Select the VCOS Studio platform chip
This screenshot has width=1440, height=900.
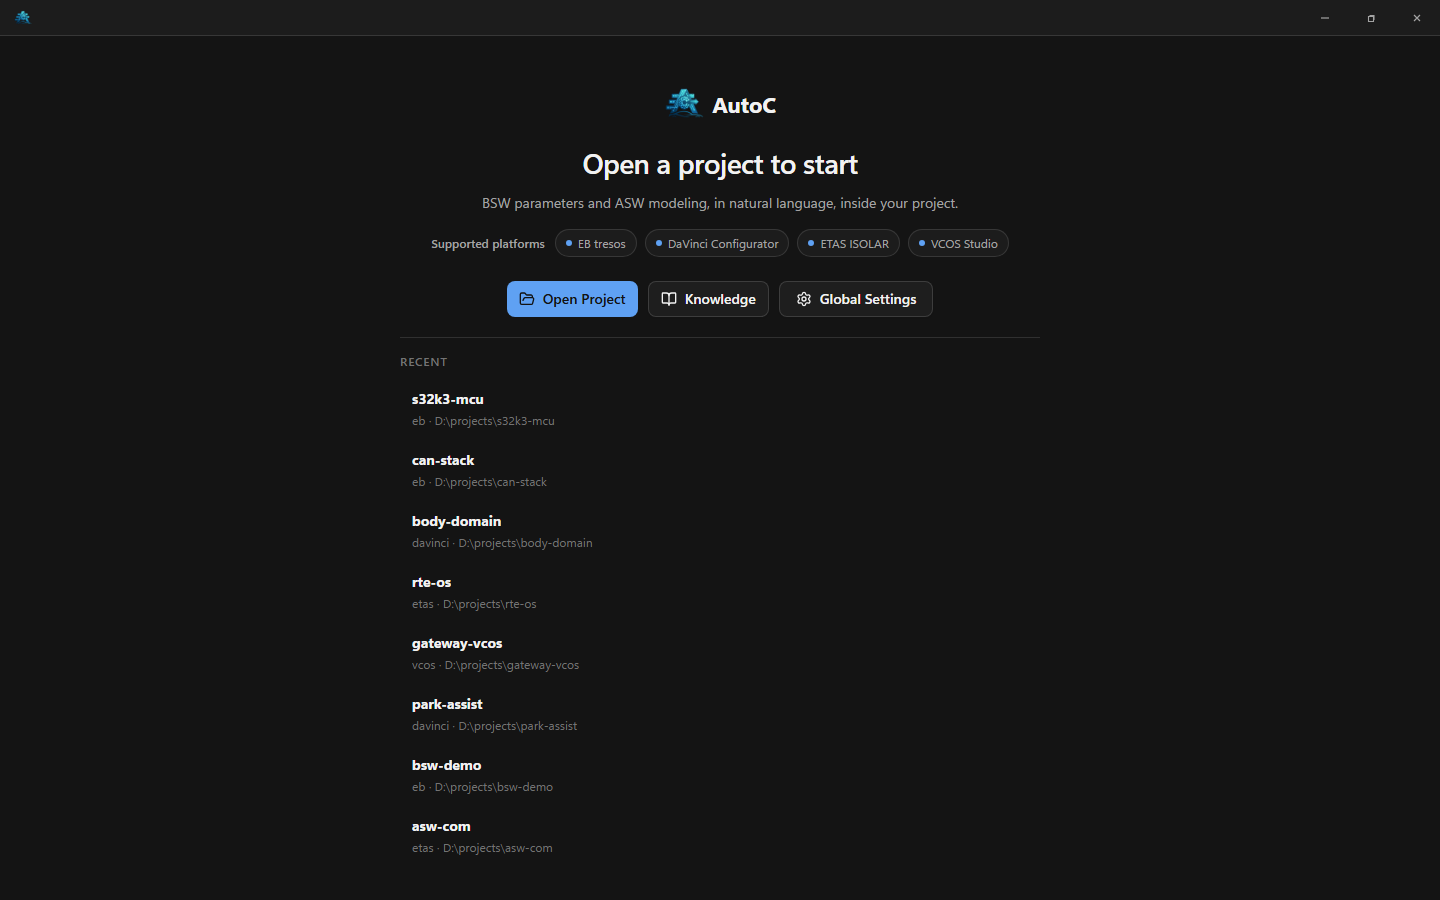point(958,243)
